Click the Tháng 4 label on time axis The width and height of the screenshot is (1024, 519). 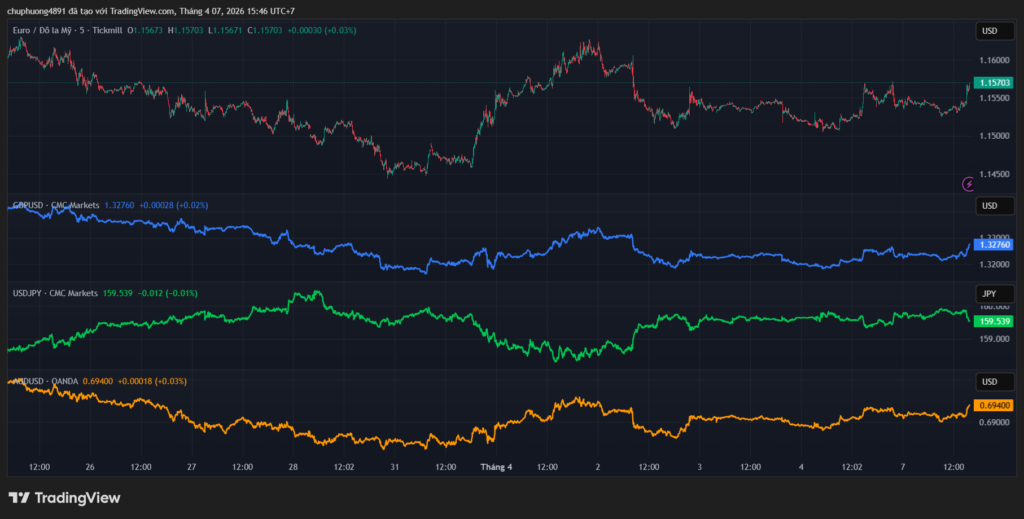(x=496, y=467)
